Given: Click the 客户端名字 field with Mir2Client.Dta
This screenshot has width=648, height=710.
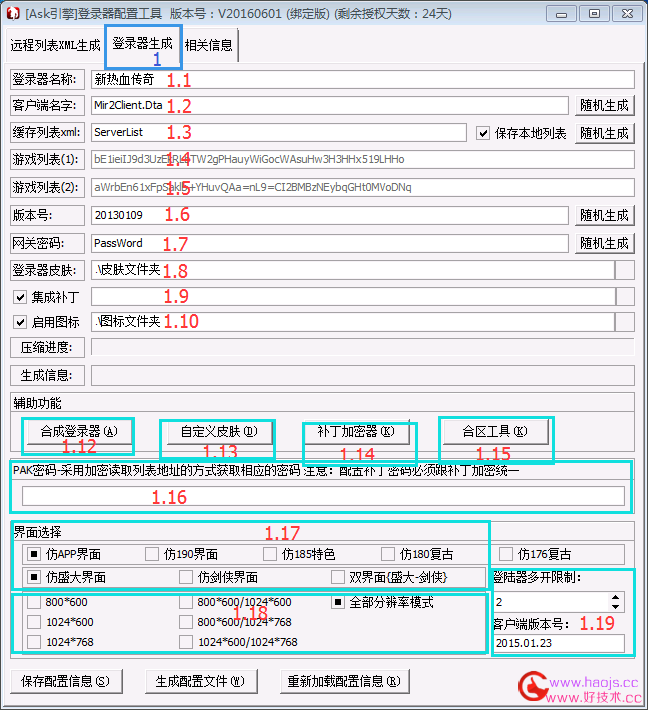Looking at the screenshot, I should point(330,106).
